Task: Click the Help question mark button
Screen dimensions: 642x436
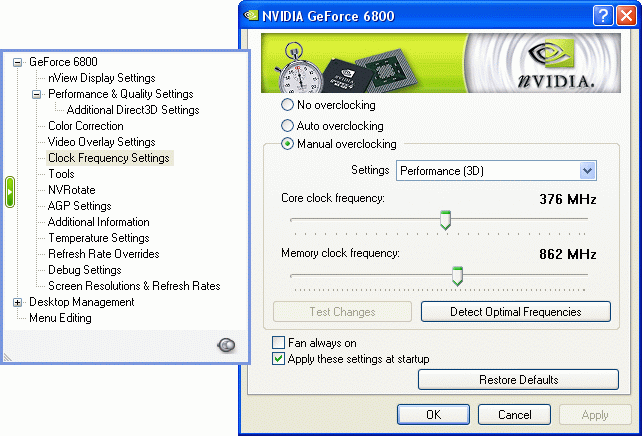Action: 602,15
